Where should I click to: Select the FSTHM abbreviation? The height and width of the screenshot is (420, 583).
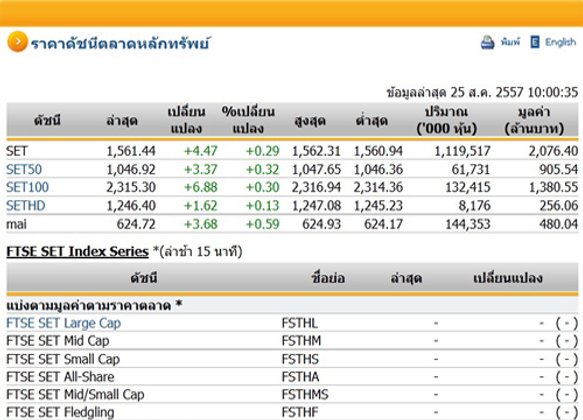point(301,341)
